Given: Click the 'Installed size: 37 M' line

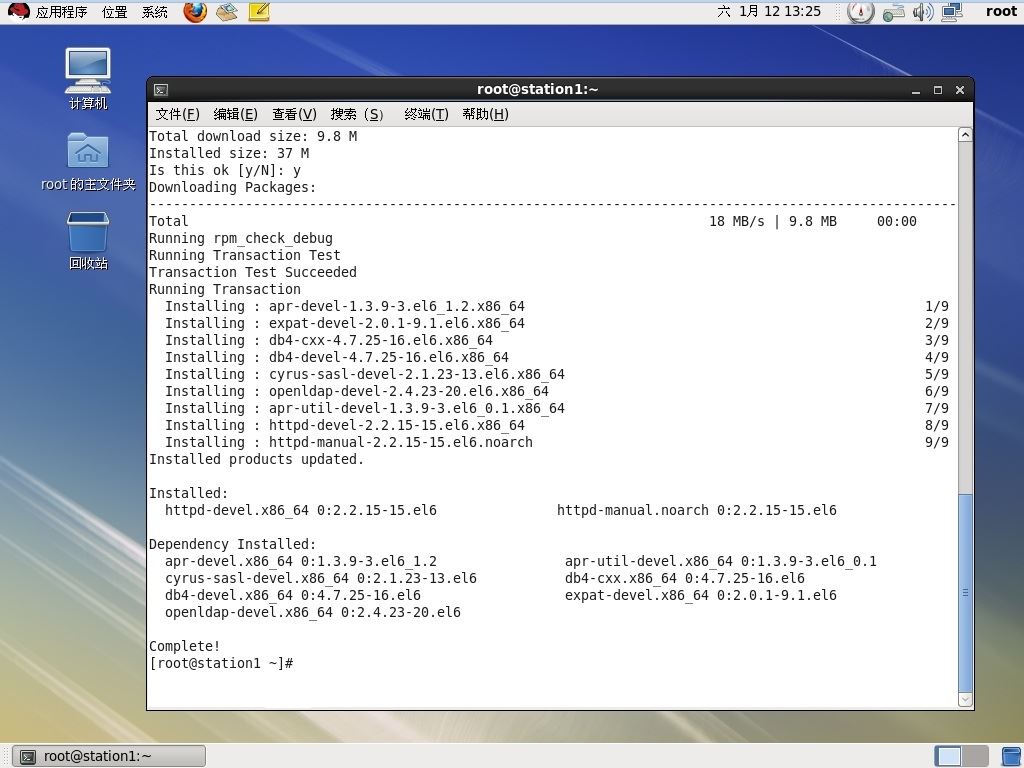Looking at the screenshot, I should 229,153.
